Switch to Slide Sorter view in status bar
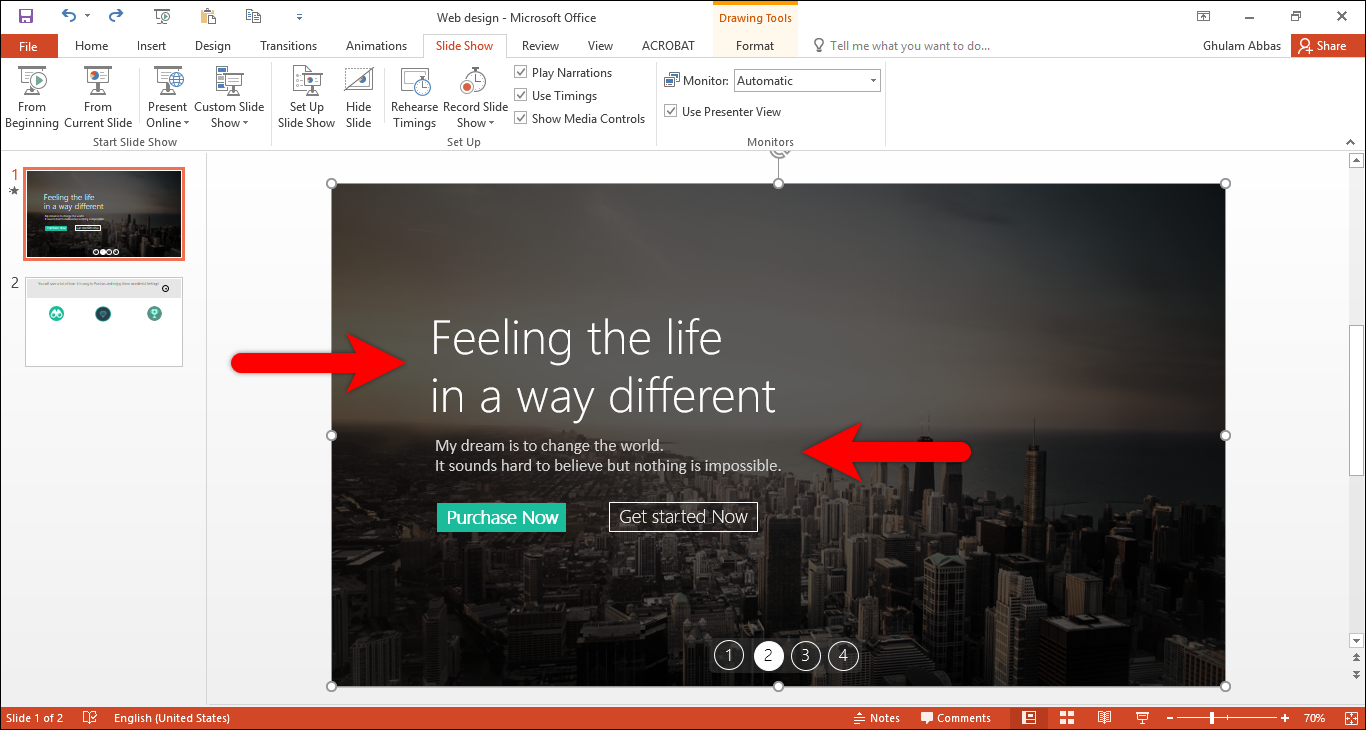This screenshot has height=730, width=1366. (x=1067, y=717)
